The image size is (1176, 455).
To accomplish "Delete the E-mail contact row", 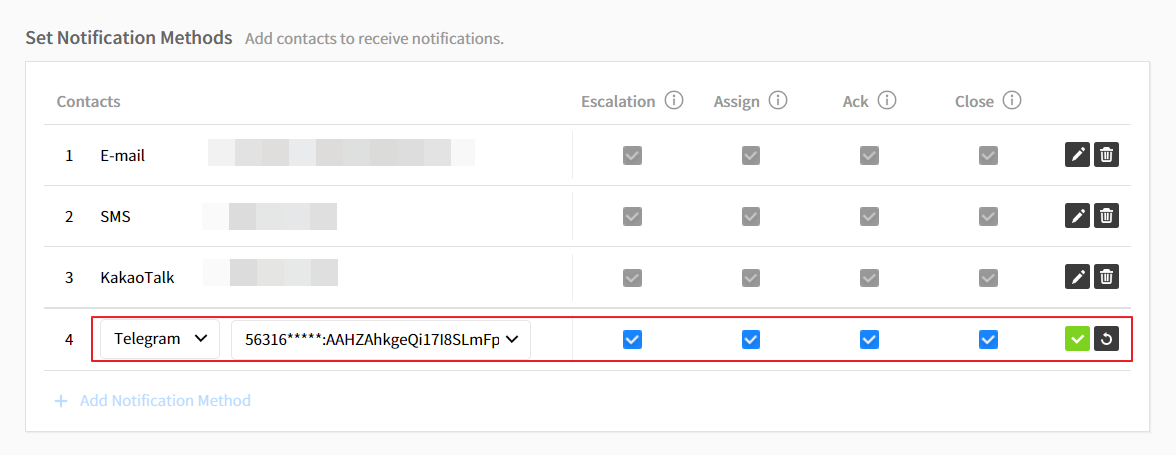I will point(1106,155).
